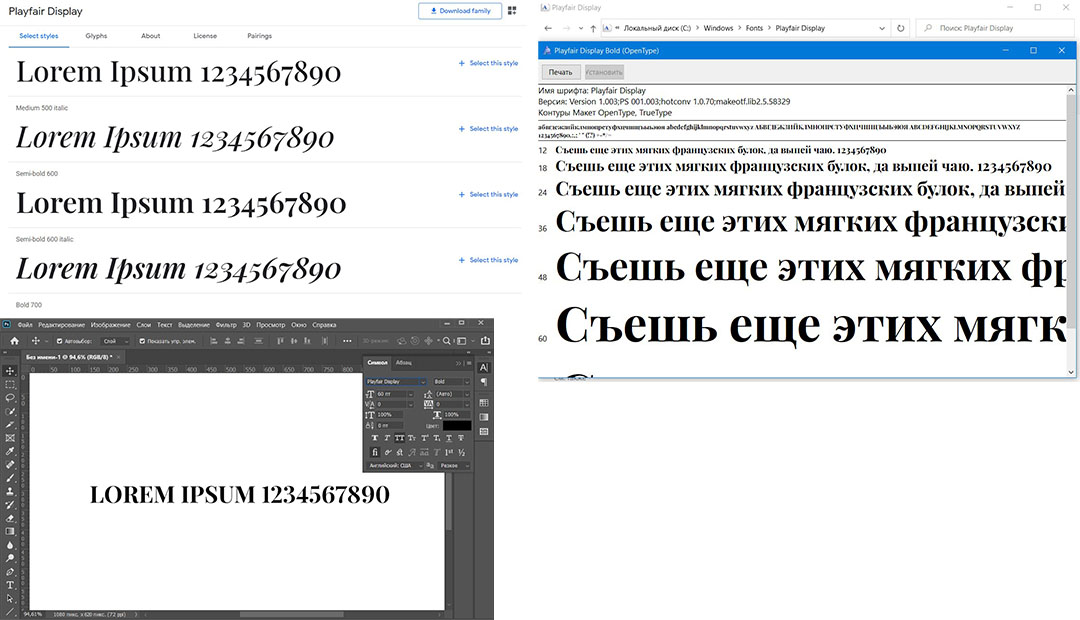Select the Eraser tool
Image resolution: width=1080 pixels, height=620 pixels.
click(x=10, y=518)
